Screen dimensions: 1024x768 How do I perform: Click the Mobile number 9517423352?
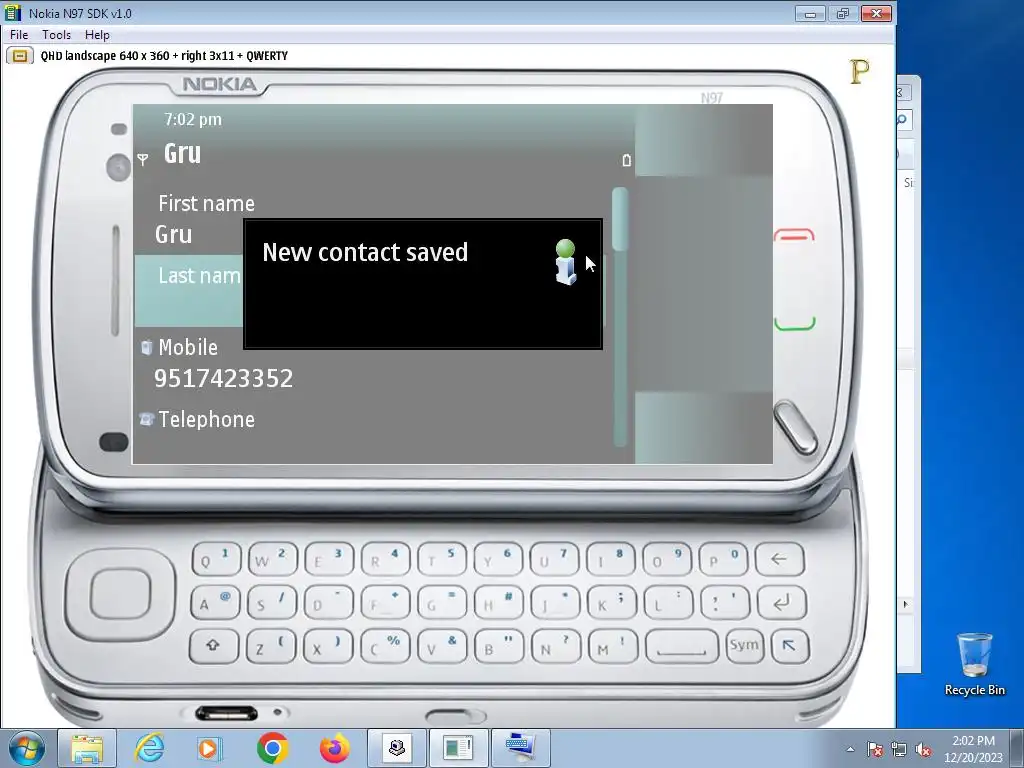click(223, 379)
